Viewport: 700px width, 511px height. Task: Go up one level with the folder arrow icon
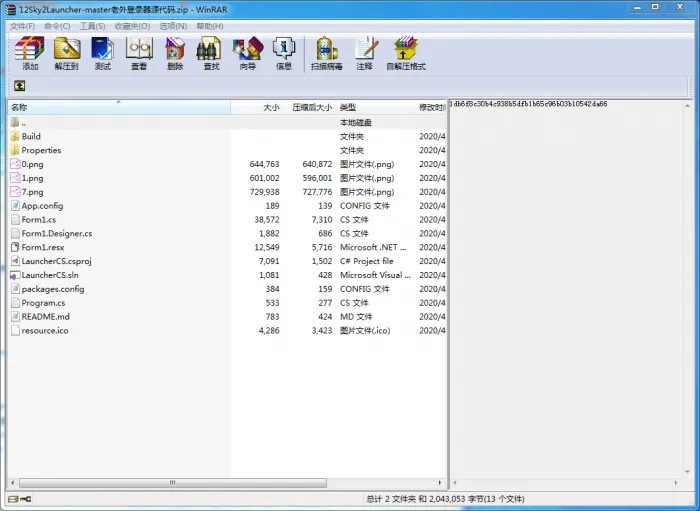(x=19, y=85)
